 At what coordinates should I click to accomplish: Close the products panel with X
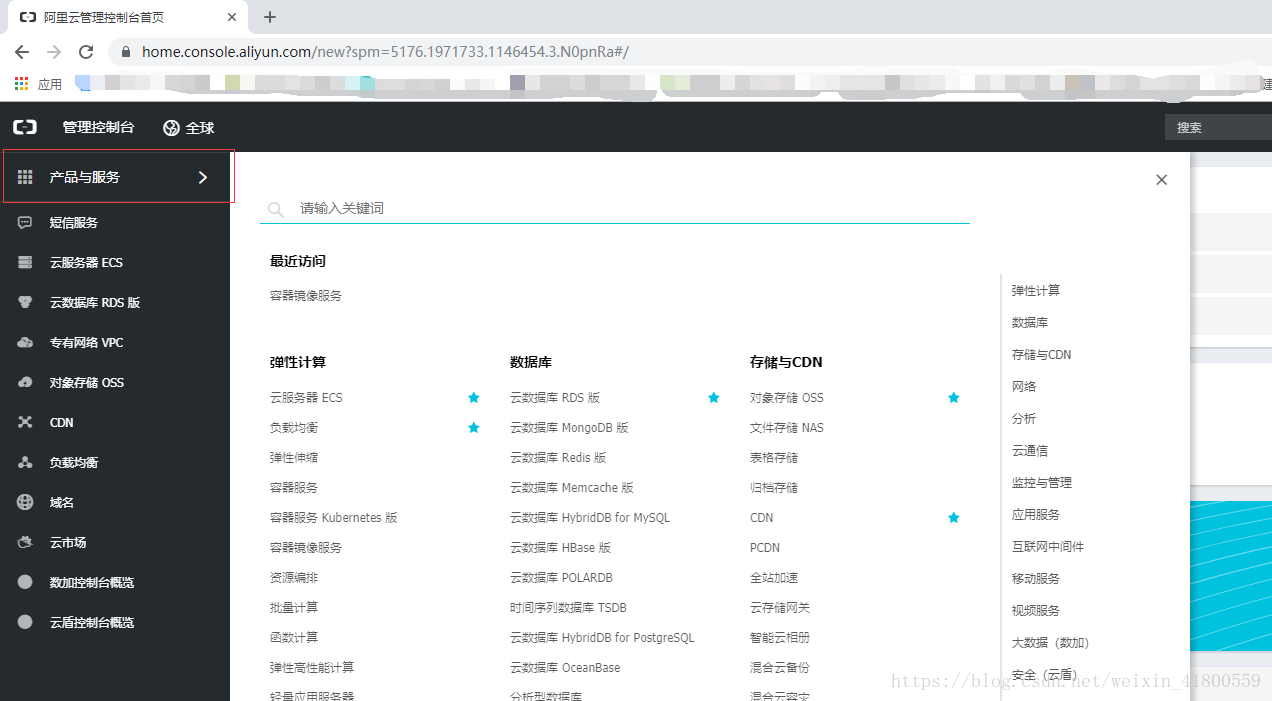(x=1161, y=180)
